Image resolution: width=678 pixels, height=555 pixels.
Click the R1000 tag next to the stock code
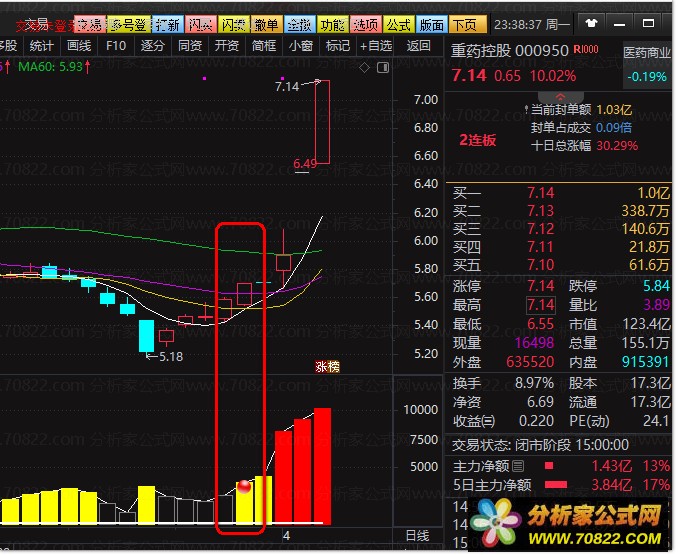click(x=586, y=49)
